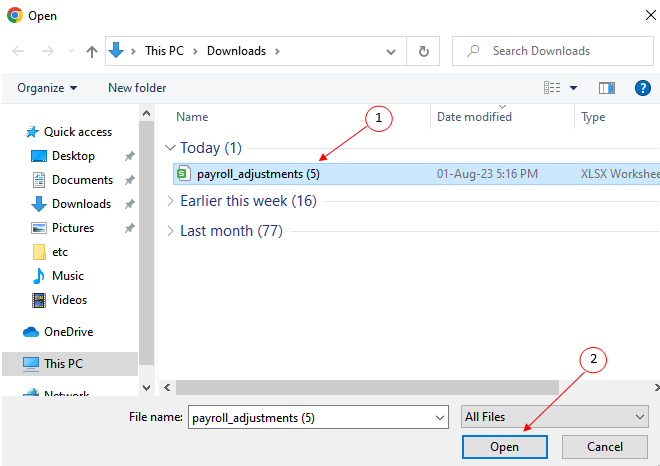Screen dimensions: 660x466
Task: Select the Music folder in sidebar
Action: click(67, 276)
